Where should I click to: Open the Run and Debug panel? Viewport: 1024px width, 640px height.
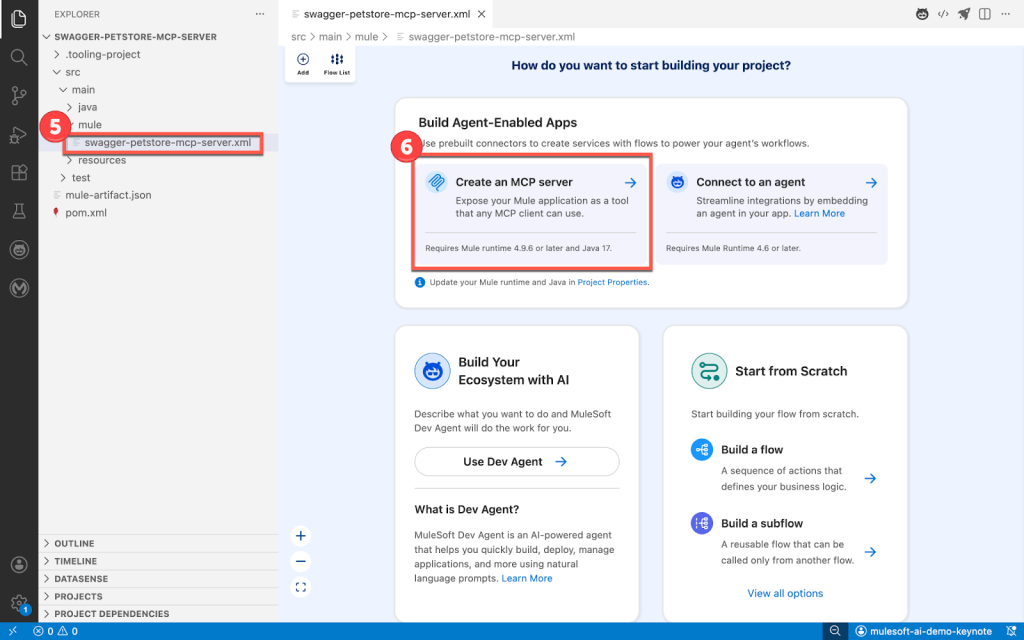(18, 133)
